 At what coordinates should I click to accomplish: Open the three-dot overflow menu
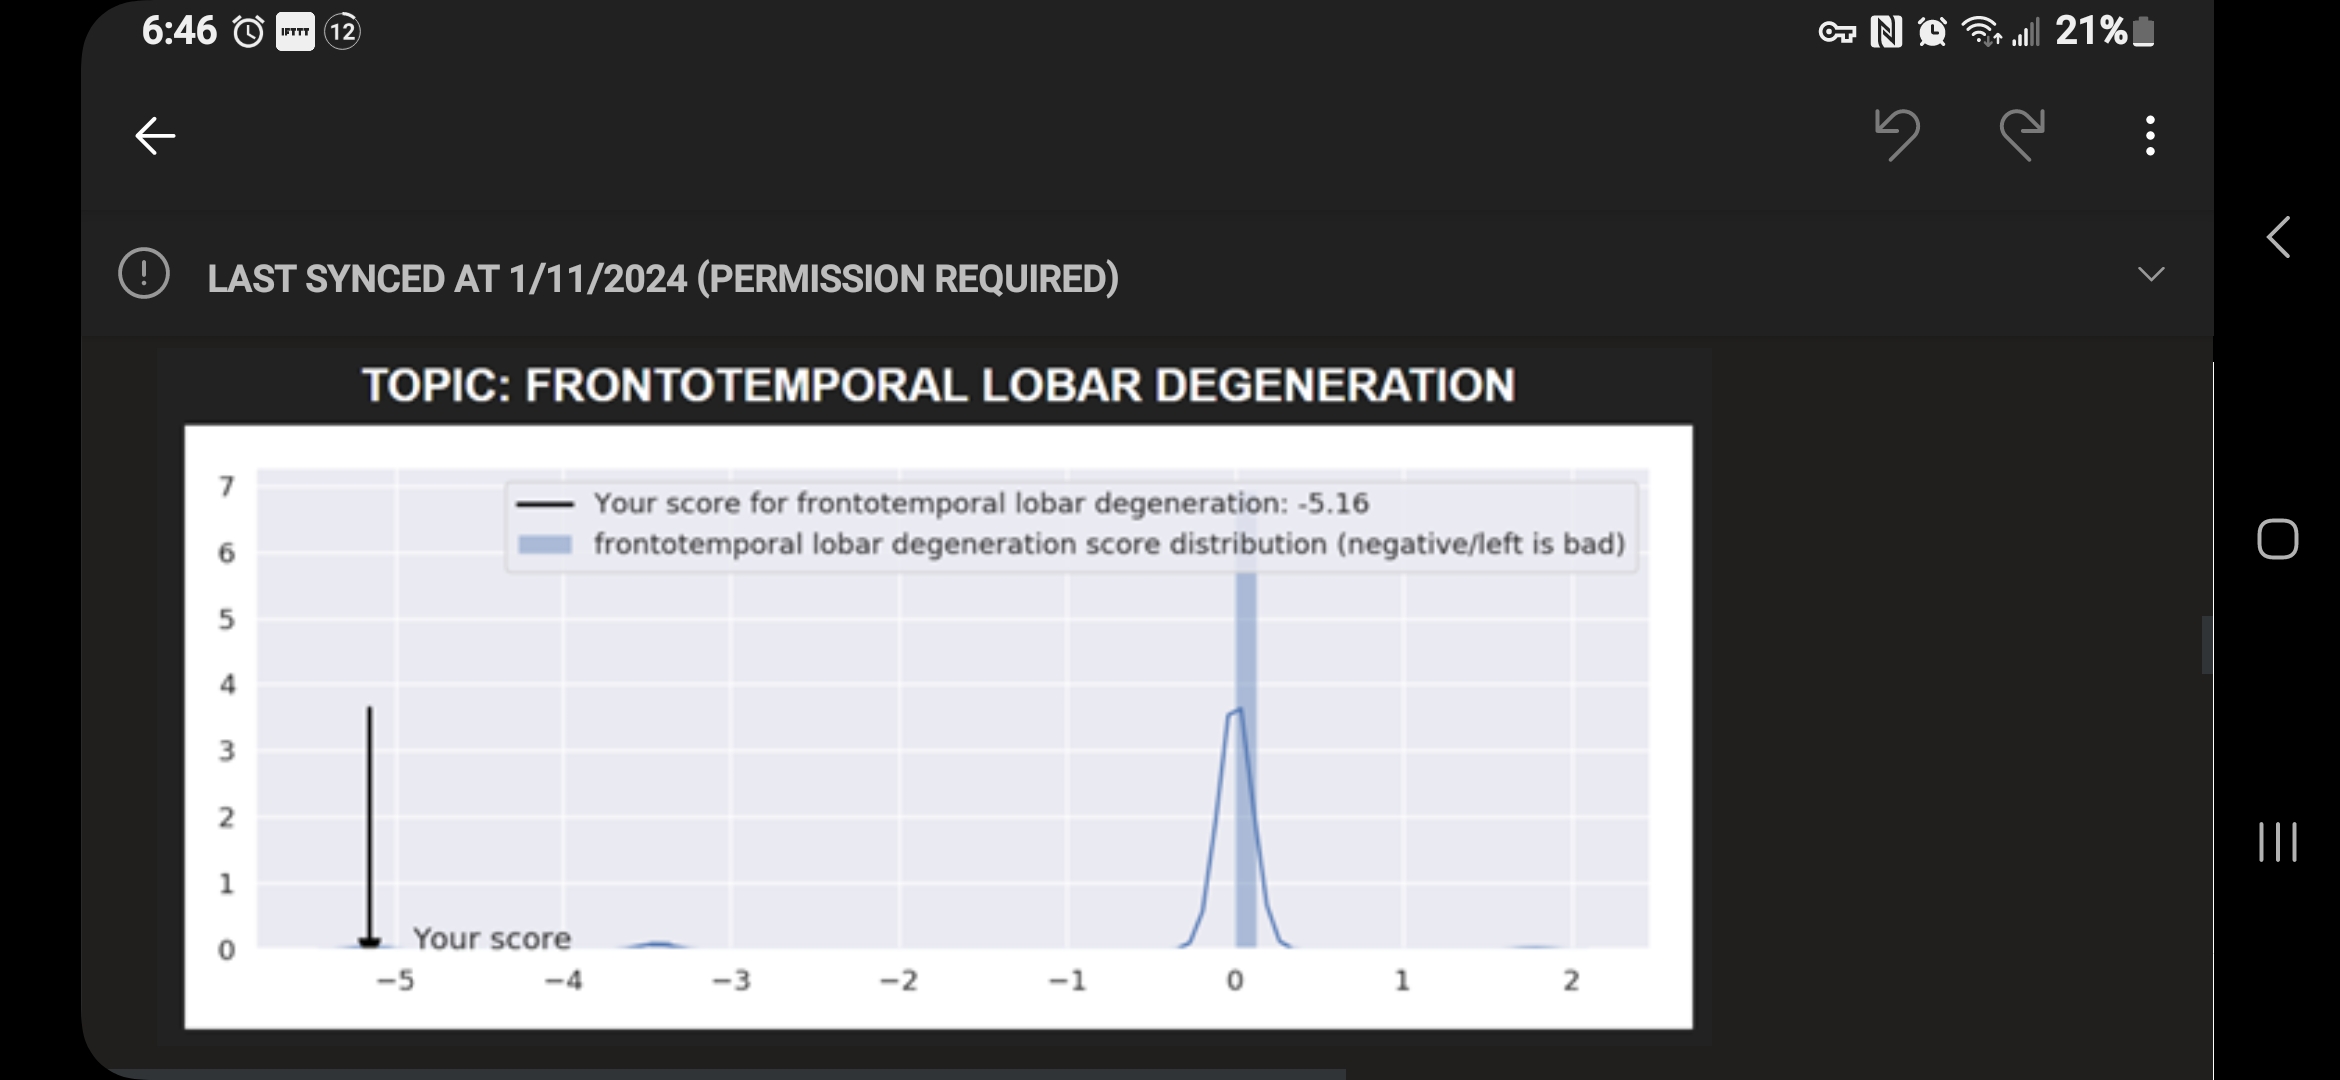(2150, 136)
